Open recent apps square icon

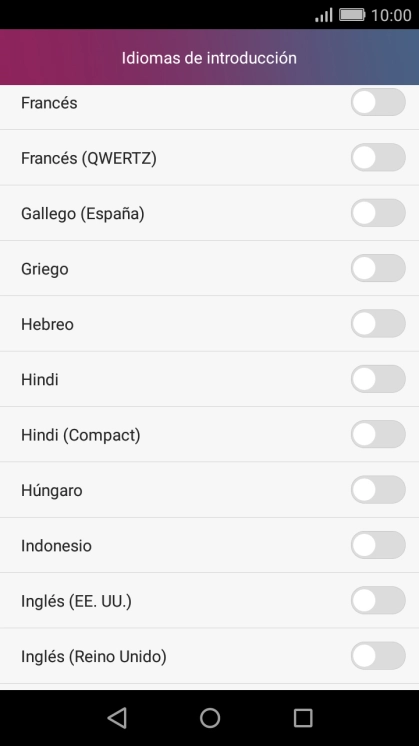tap(302, 717)
